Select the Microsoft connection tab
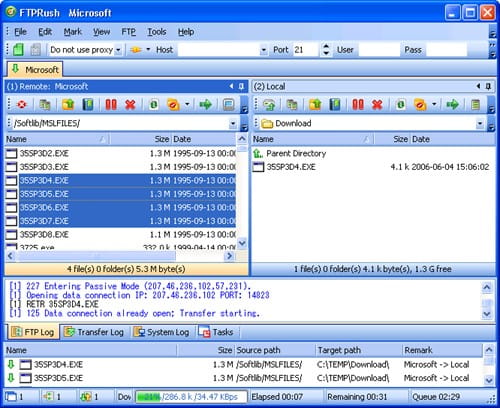Image resolution: width=500 pixels, height=408 pixels. point(35,69)
